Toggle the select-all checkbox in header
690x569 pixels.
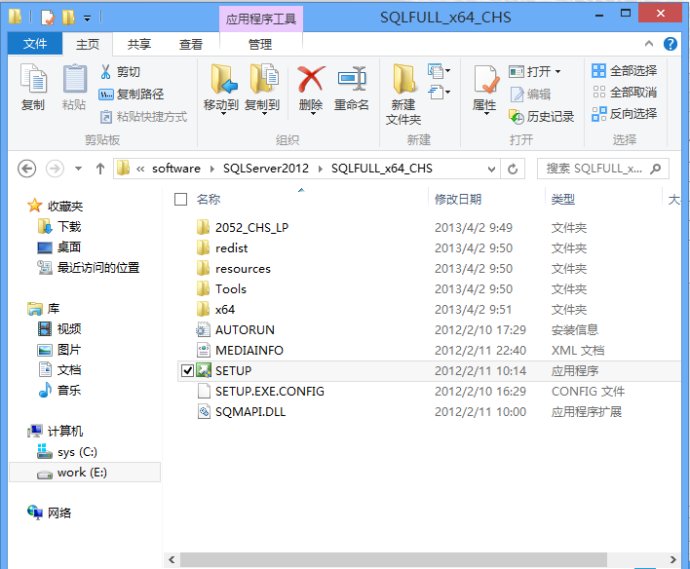(x=181, y=199)
